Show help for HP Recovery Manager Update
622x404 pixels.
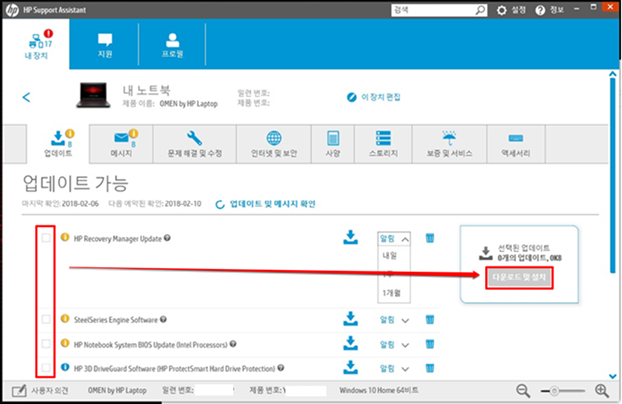(167, 238)
